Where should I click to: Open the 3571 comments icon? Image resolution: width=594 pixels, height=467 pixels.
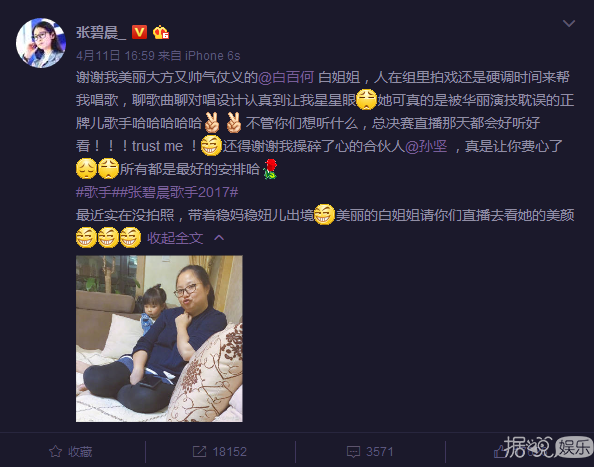tap(353, 451)
